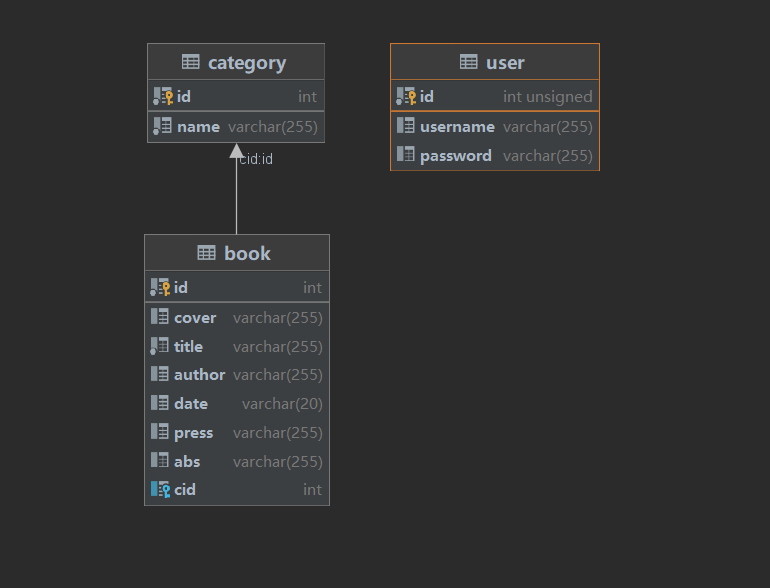Click the primary key icon of book id
Viewport: 770px width, 588px height.
click(x=160, y=288)
